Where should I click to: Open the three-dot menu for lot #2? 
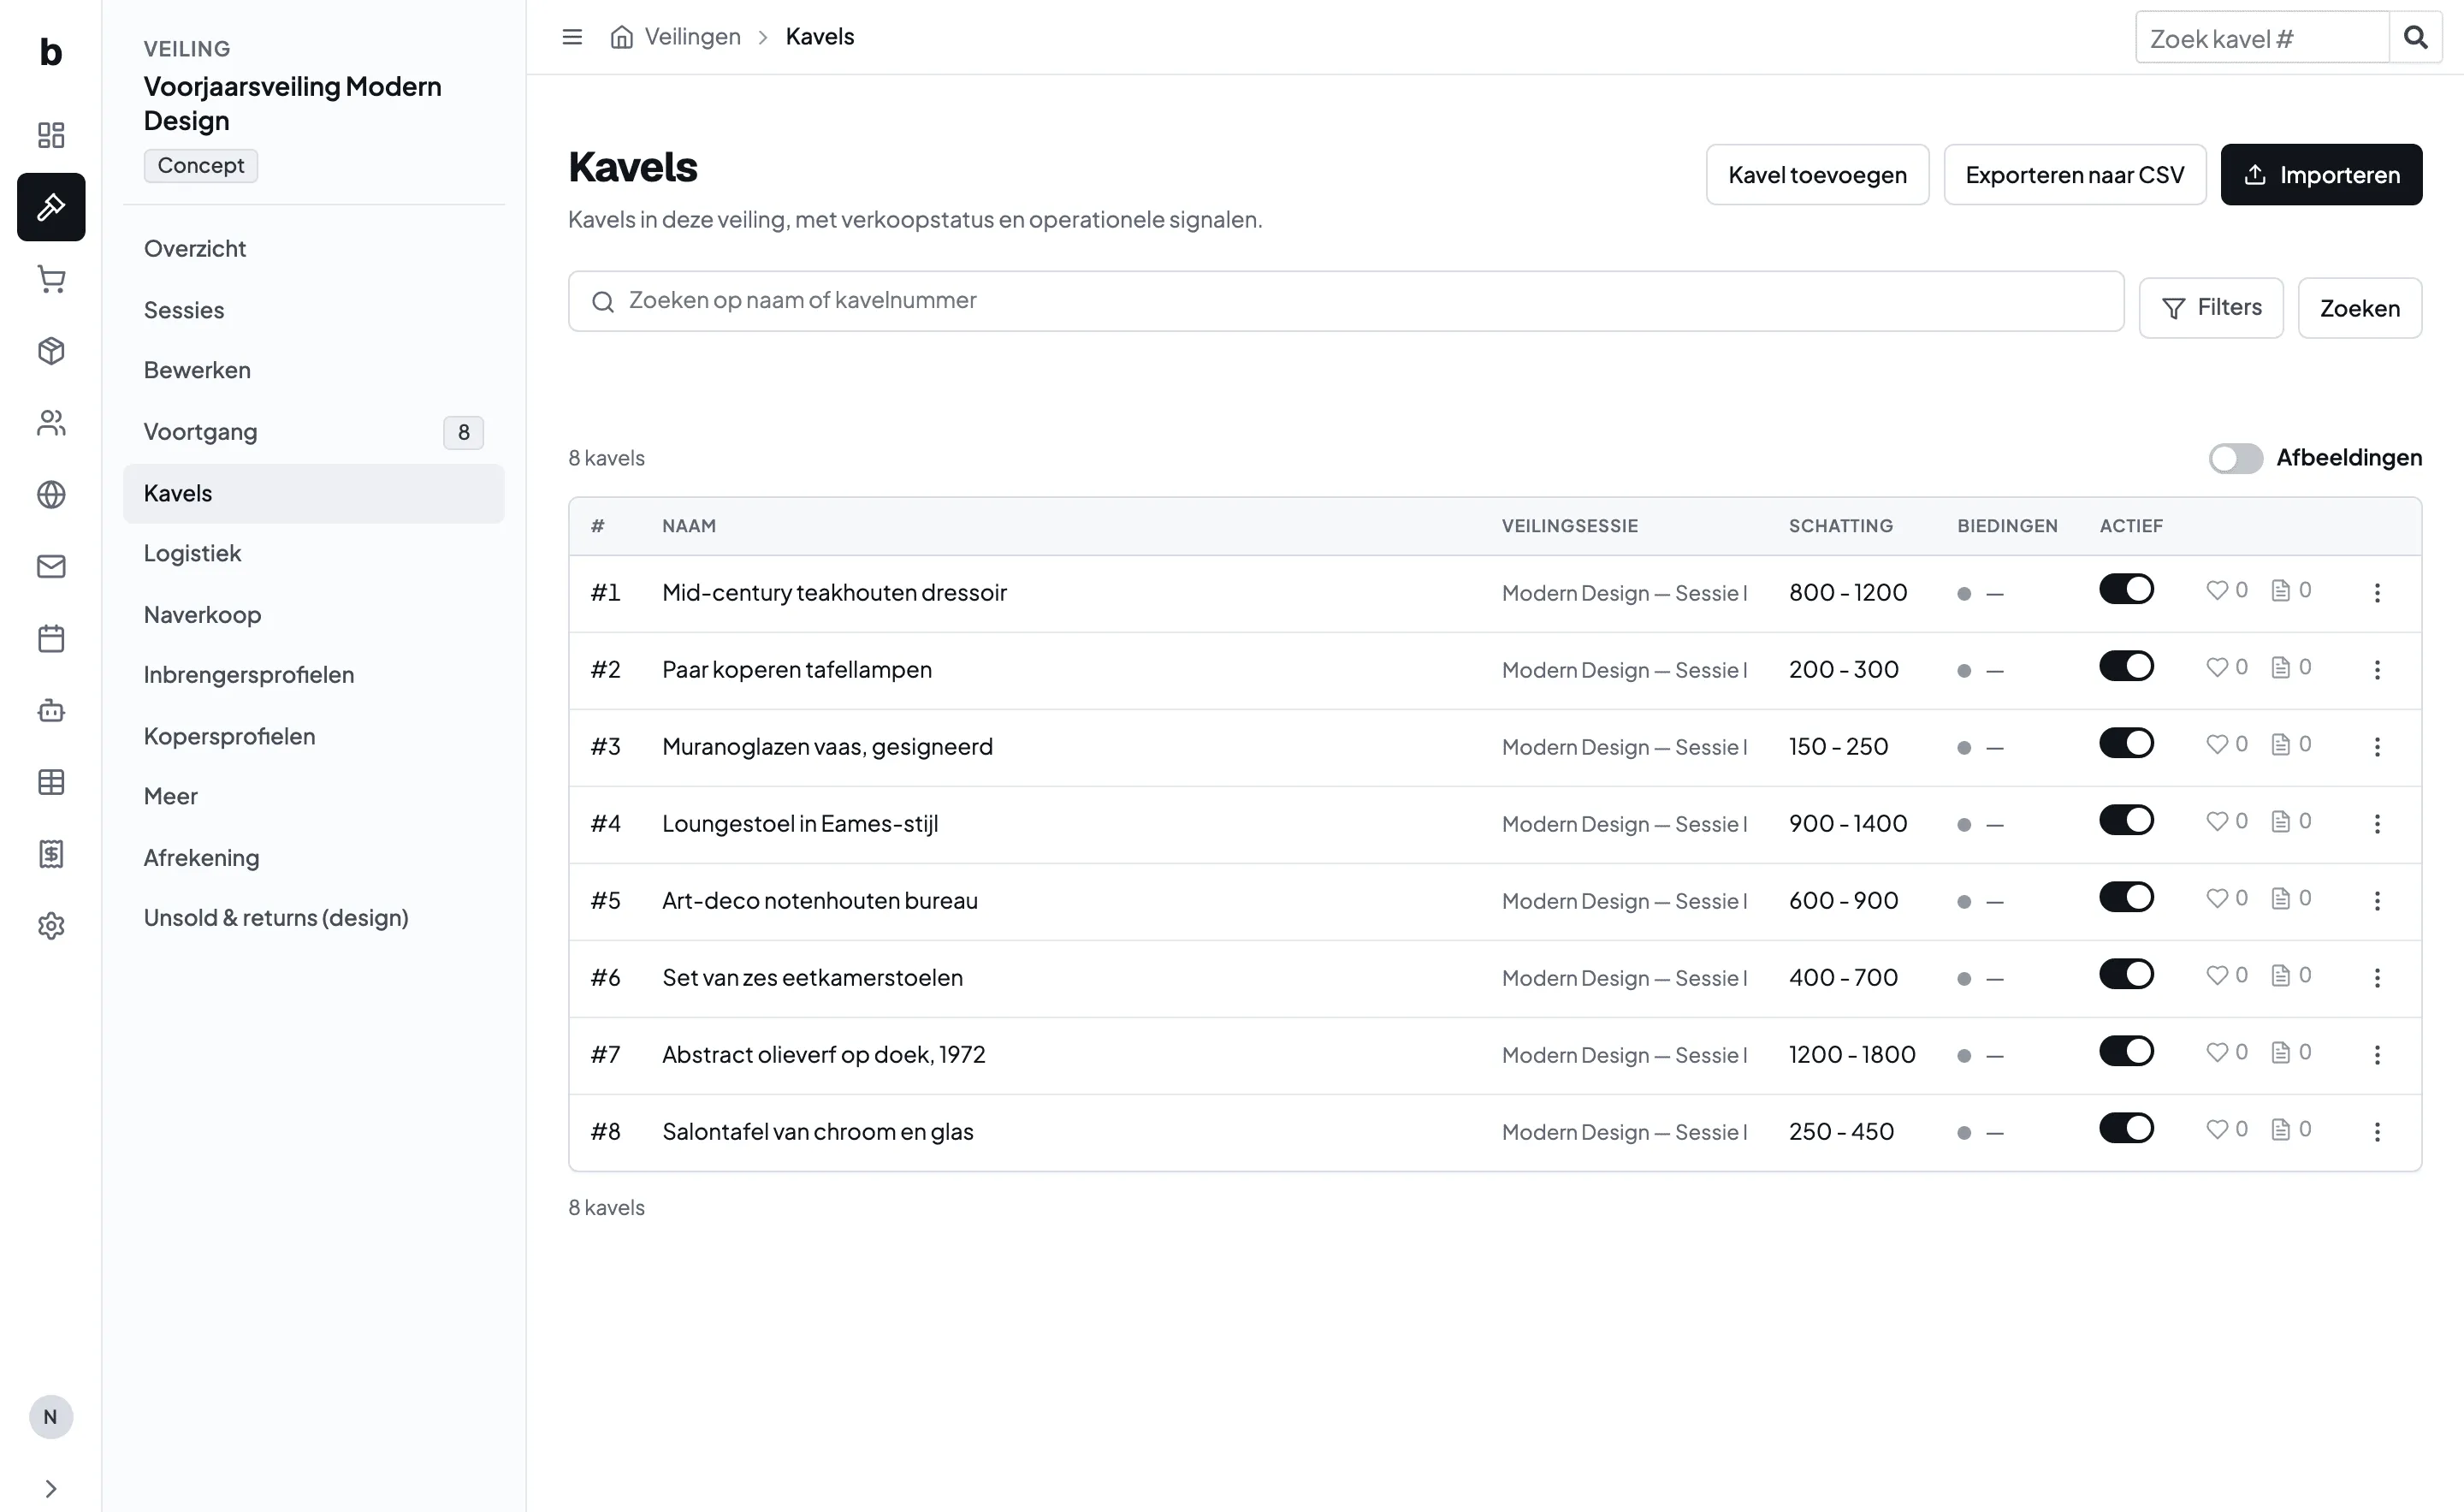2377,670
